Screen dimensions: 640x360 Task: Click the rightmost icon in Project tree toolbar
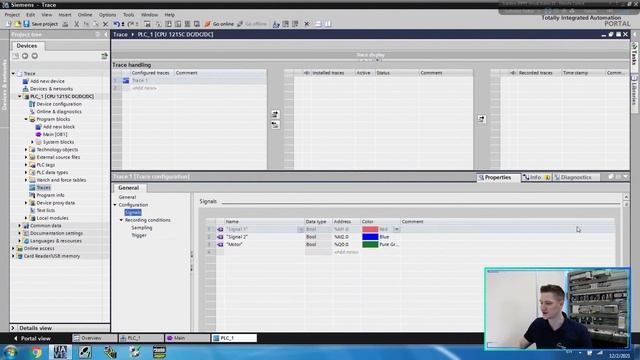click(x=104, y=56)
